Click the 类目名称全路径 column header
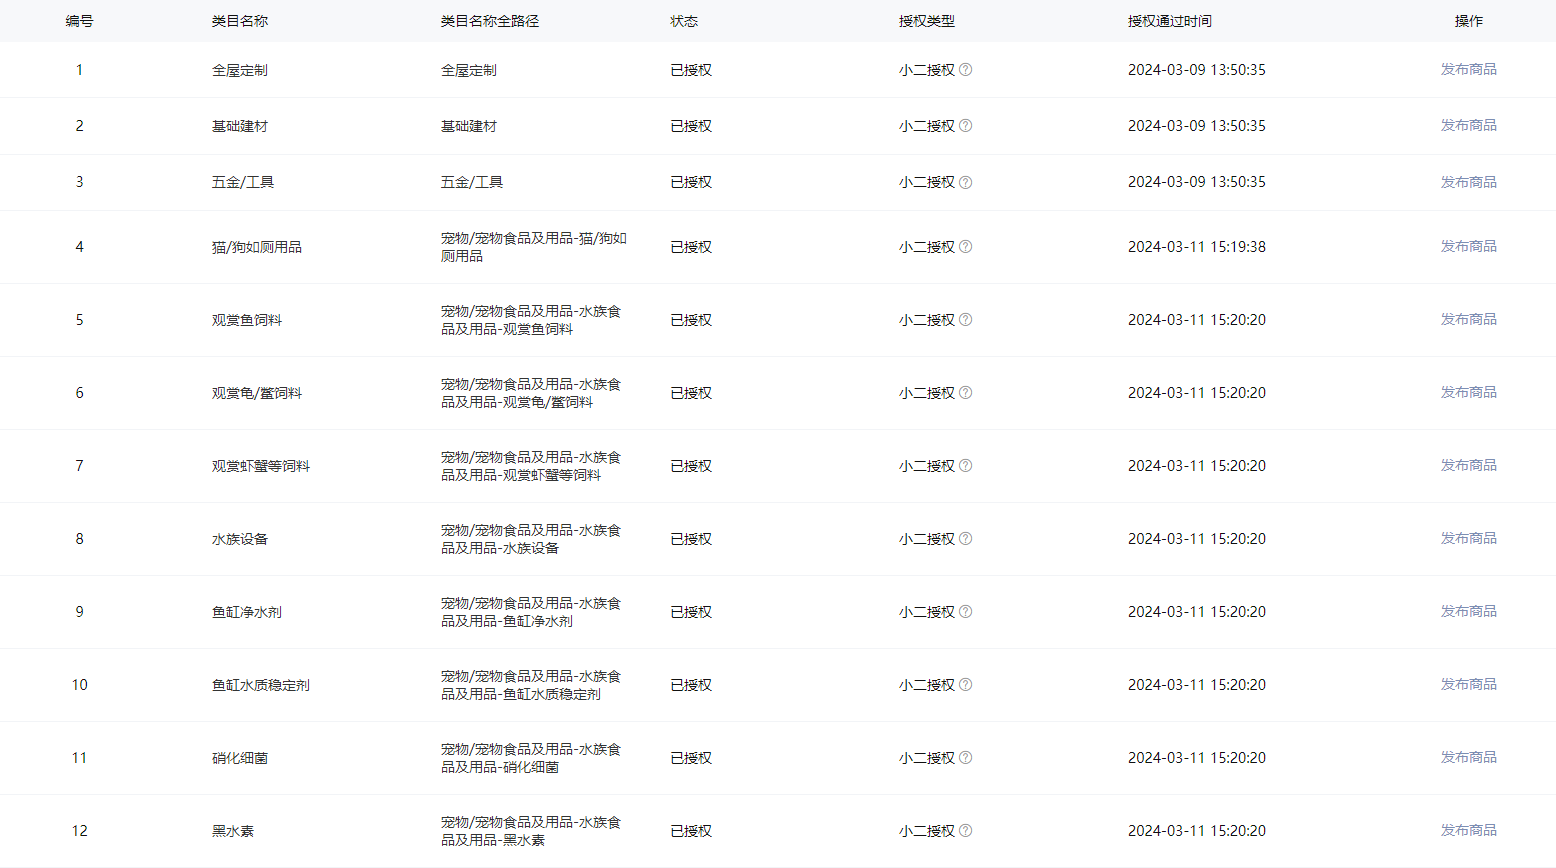 click(489, 21)
